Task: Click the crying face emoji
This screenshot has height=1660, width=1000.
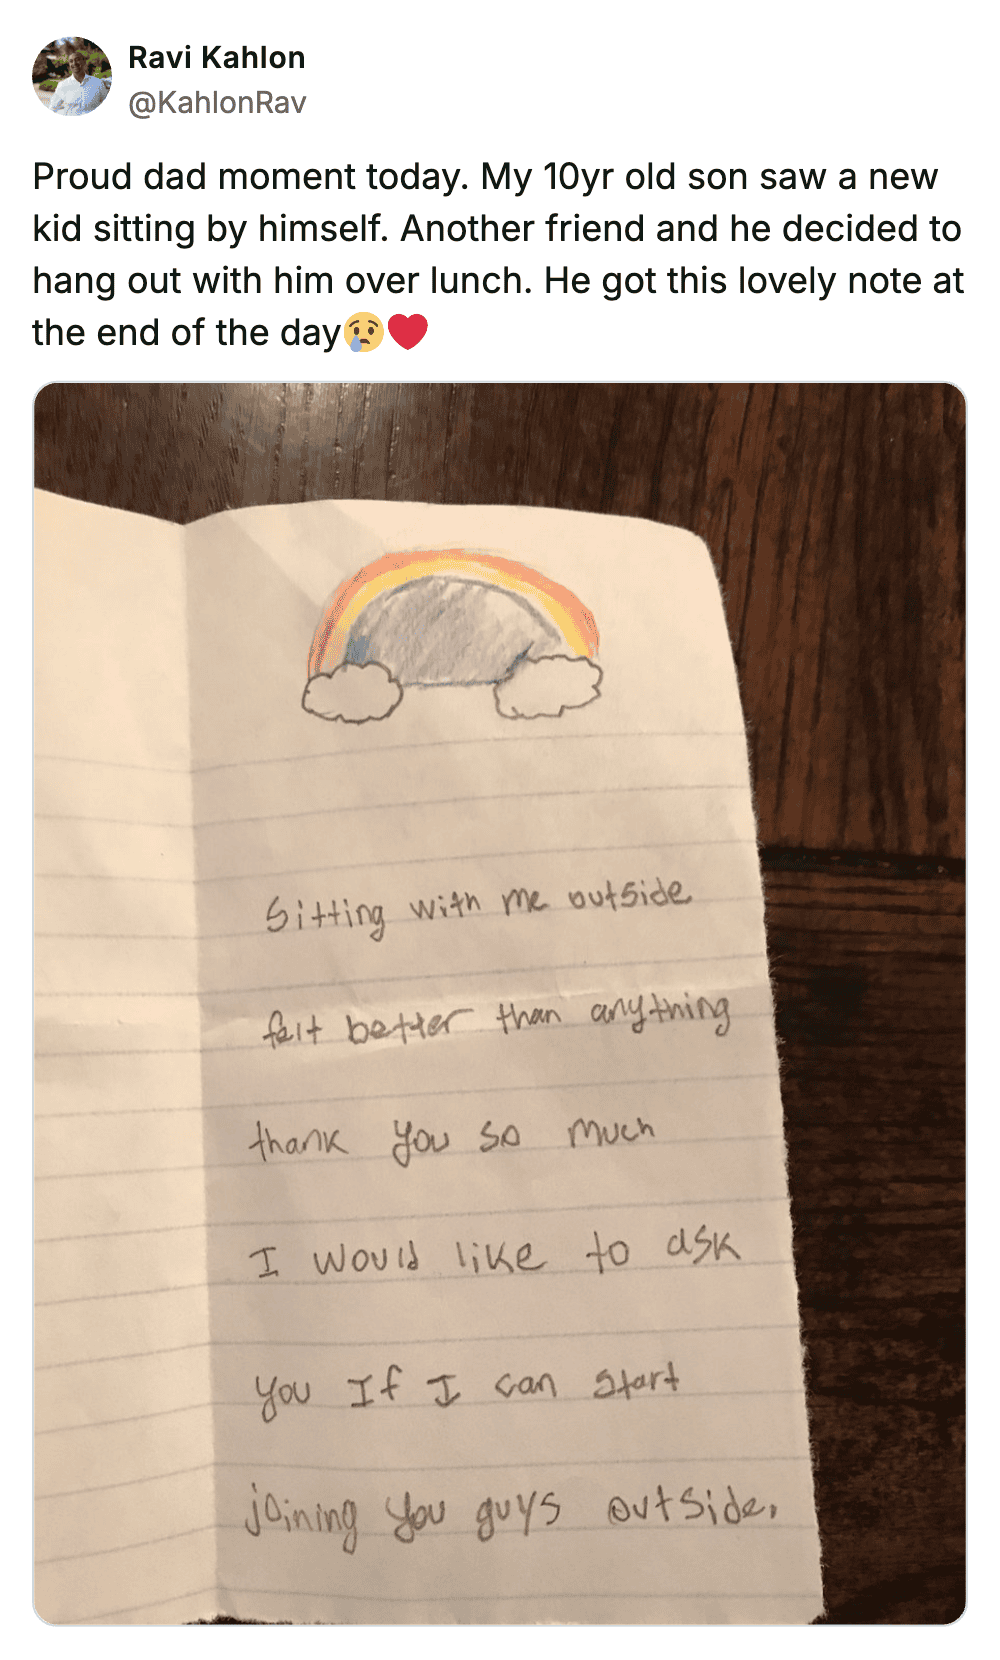Action: (363, 332)
